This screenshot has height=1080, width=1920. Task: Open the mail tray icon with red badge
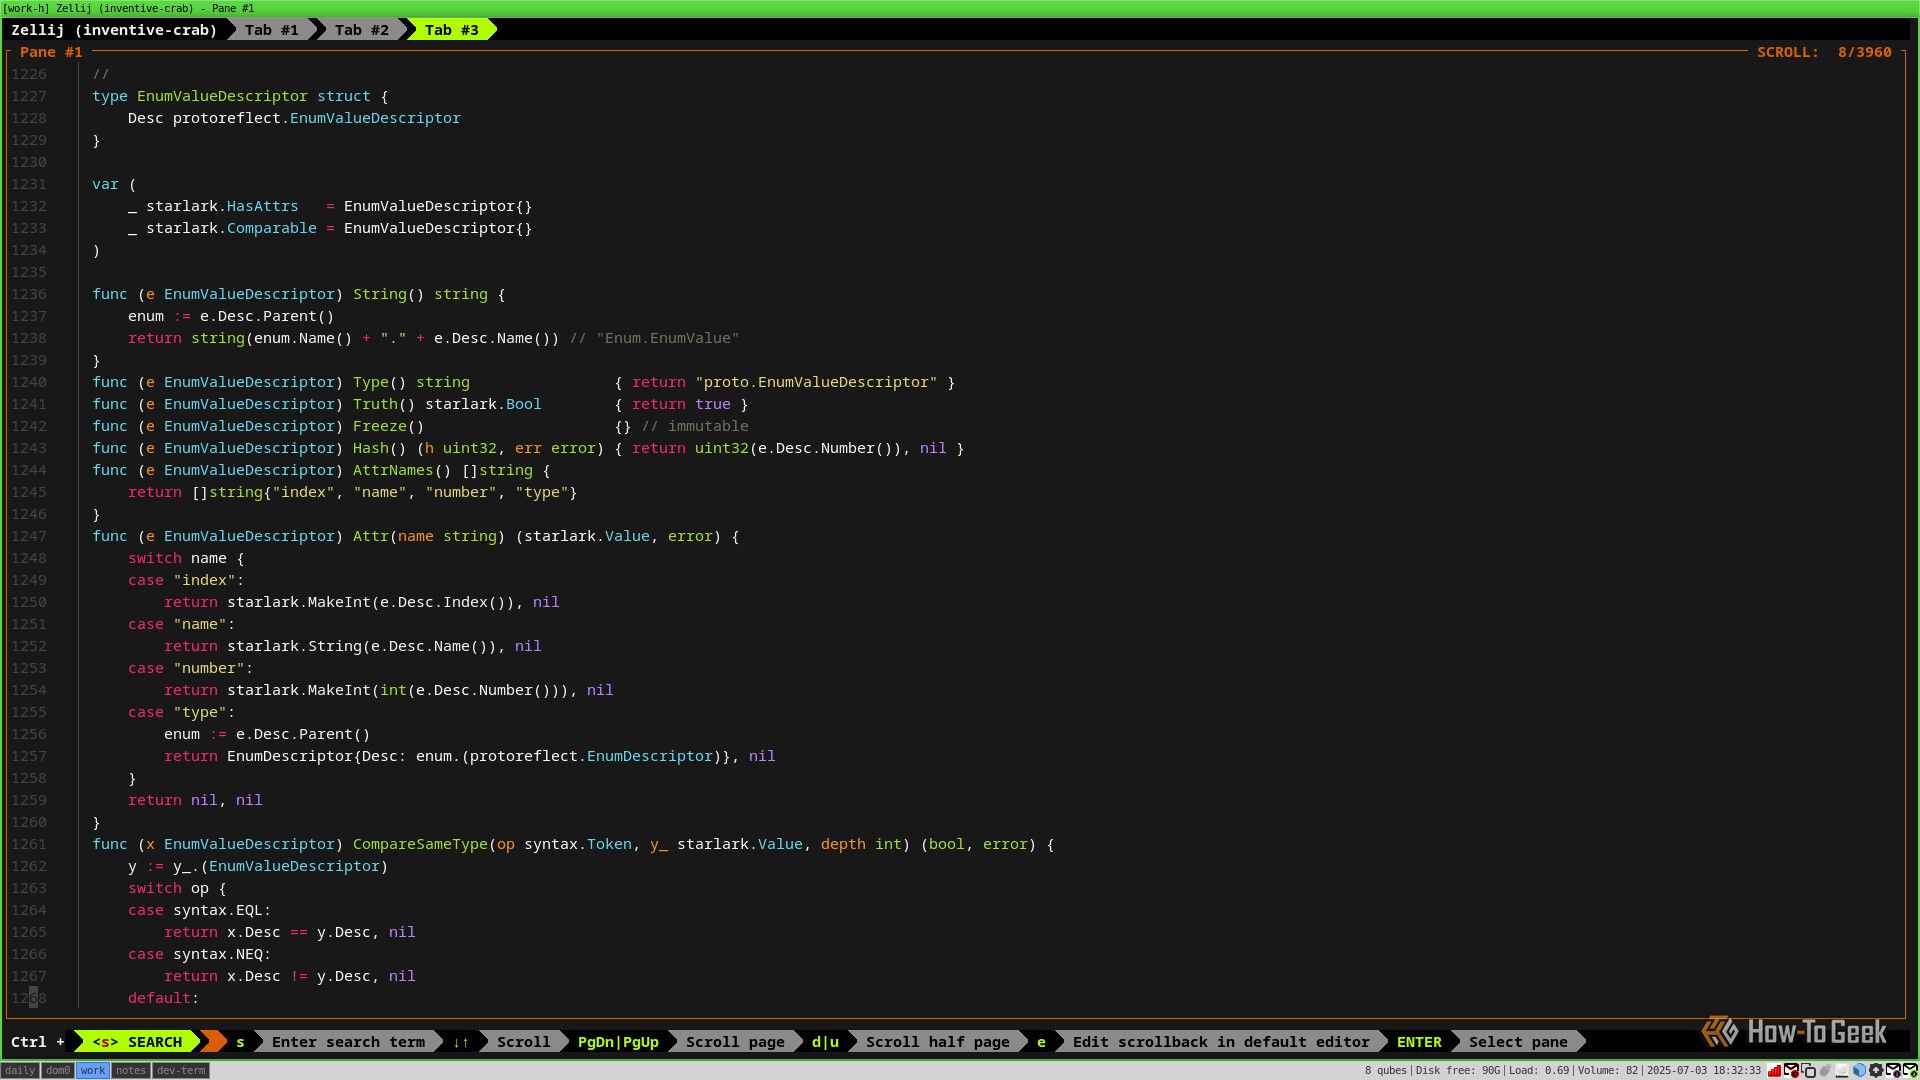pyautogui.click(x=1791, y=1070)
